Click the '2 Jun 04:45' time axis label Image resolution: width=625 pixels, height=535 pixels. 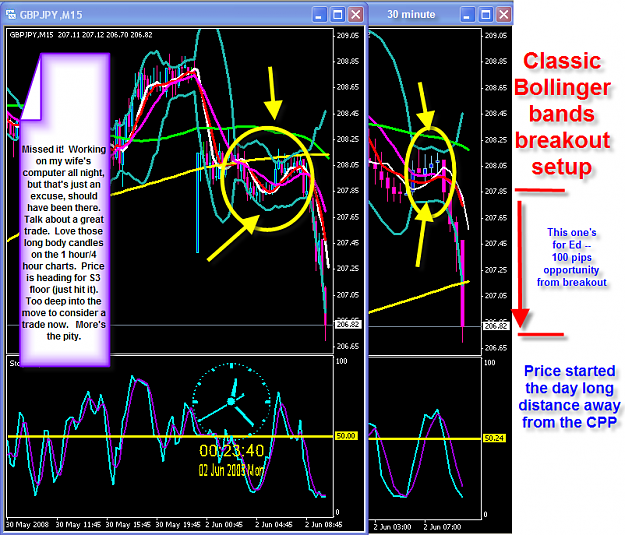coord(274,524)
